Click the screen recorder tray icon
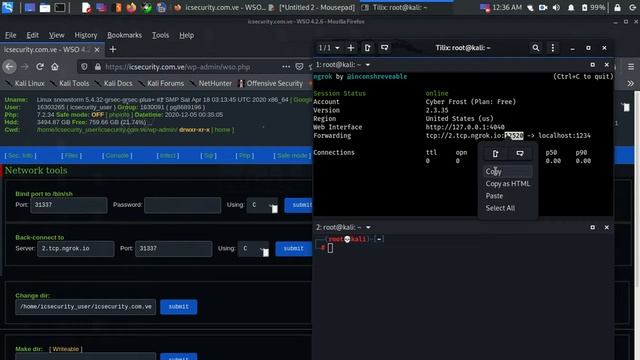640x360 pixels. (x=543, y=7)
